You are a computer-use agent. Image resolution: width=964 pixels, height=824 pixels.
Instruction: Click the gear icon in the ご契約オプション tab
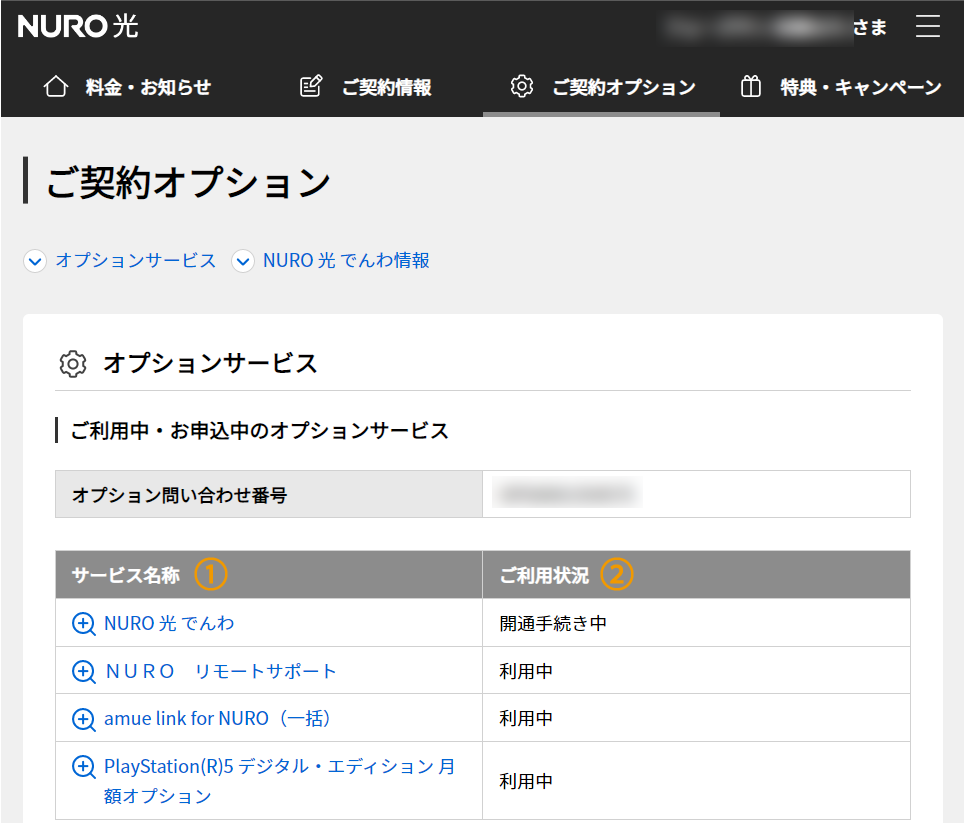coord(522,87)
